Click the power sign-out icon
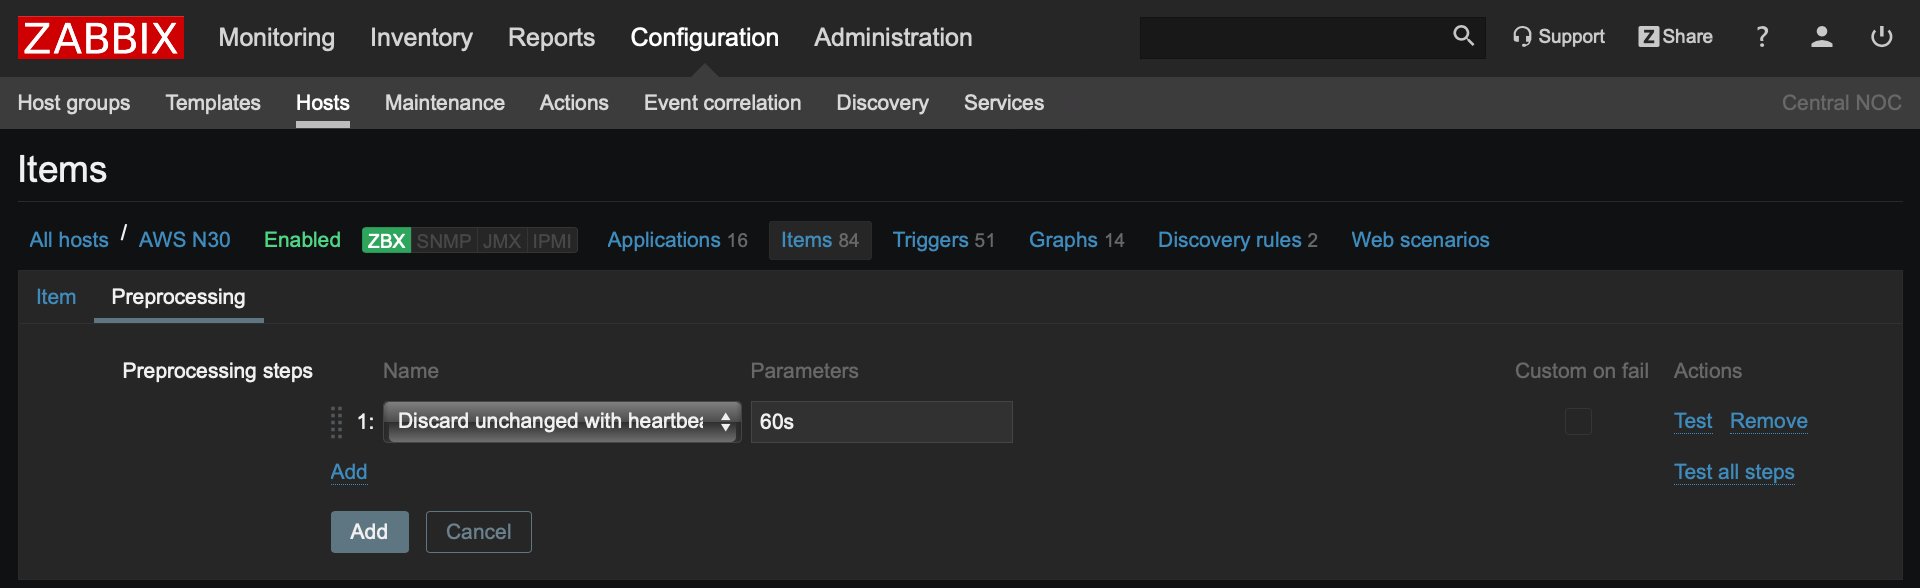Image resolution: width=1920 pixels, height=588 pixels. (1881, 37)
